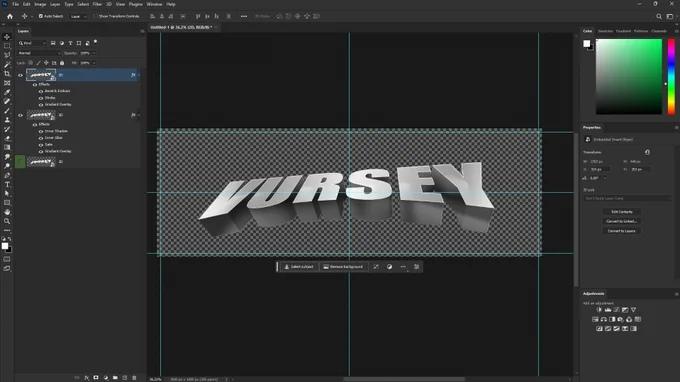Open the Filter menu
680x382 pixels.
[x=97, y=4]
